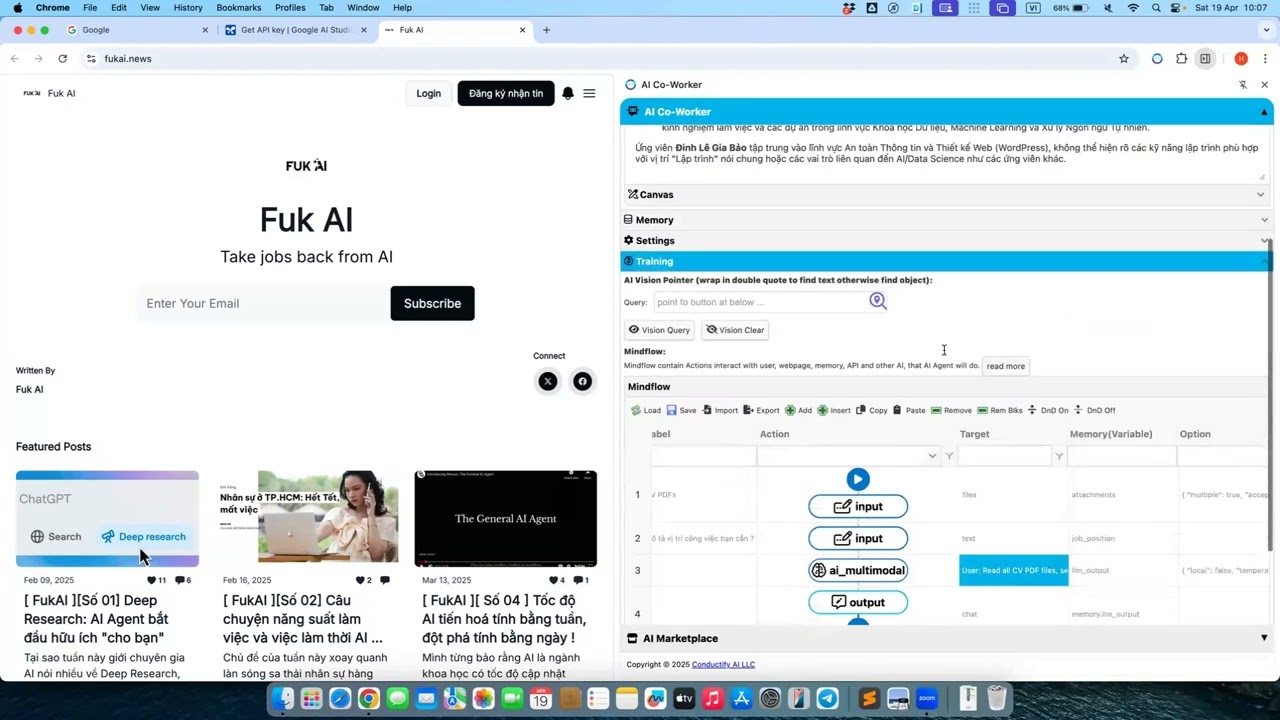This screenshot has width=1280, height=720.
Task: Run Vision Query with the eye button
Action: [659, 330]
